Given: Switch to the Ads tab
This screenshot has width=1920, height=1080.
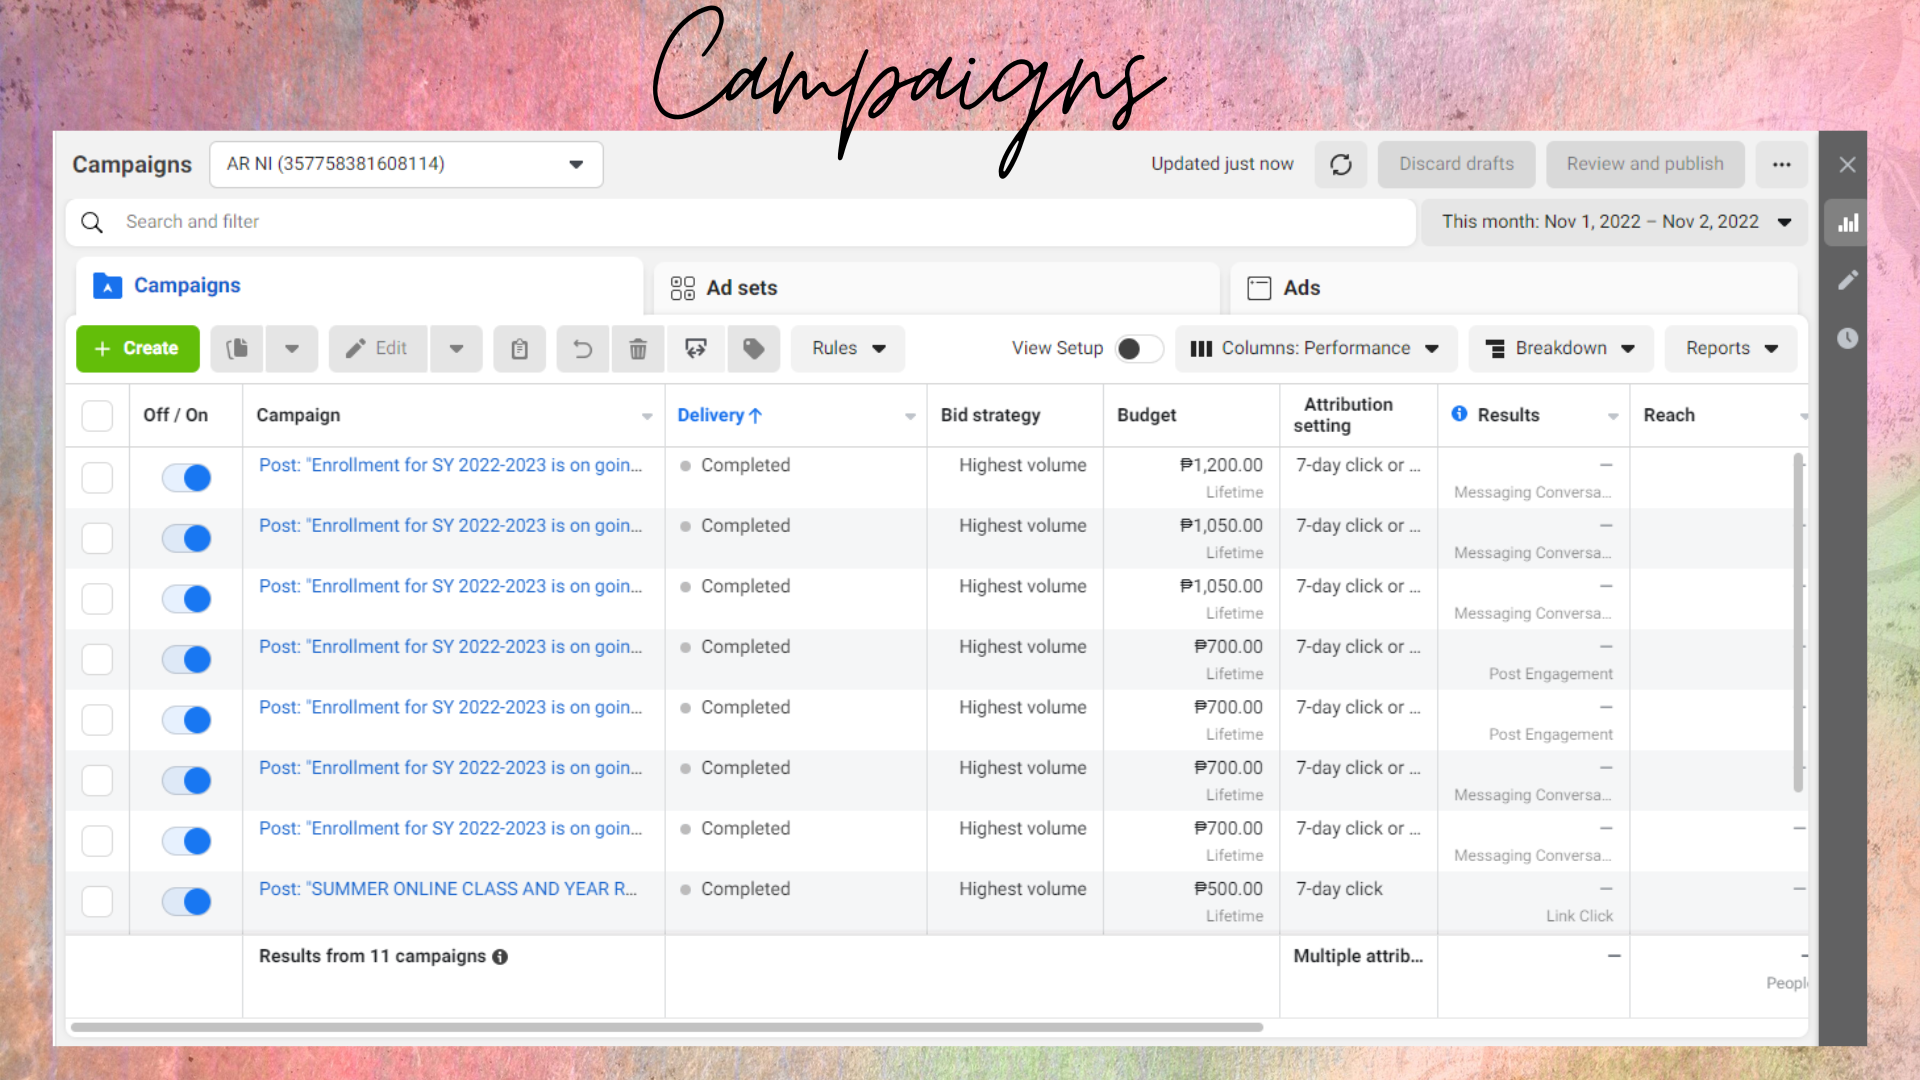Looking at the screenshot, I should pyautogui.click(x=1300, y=288).
